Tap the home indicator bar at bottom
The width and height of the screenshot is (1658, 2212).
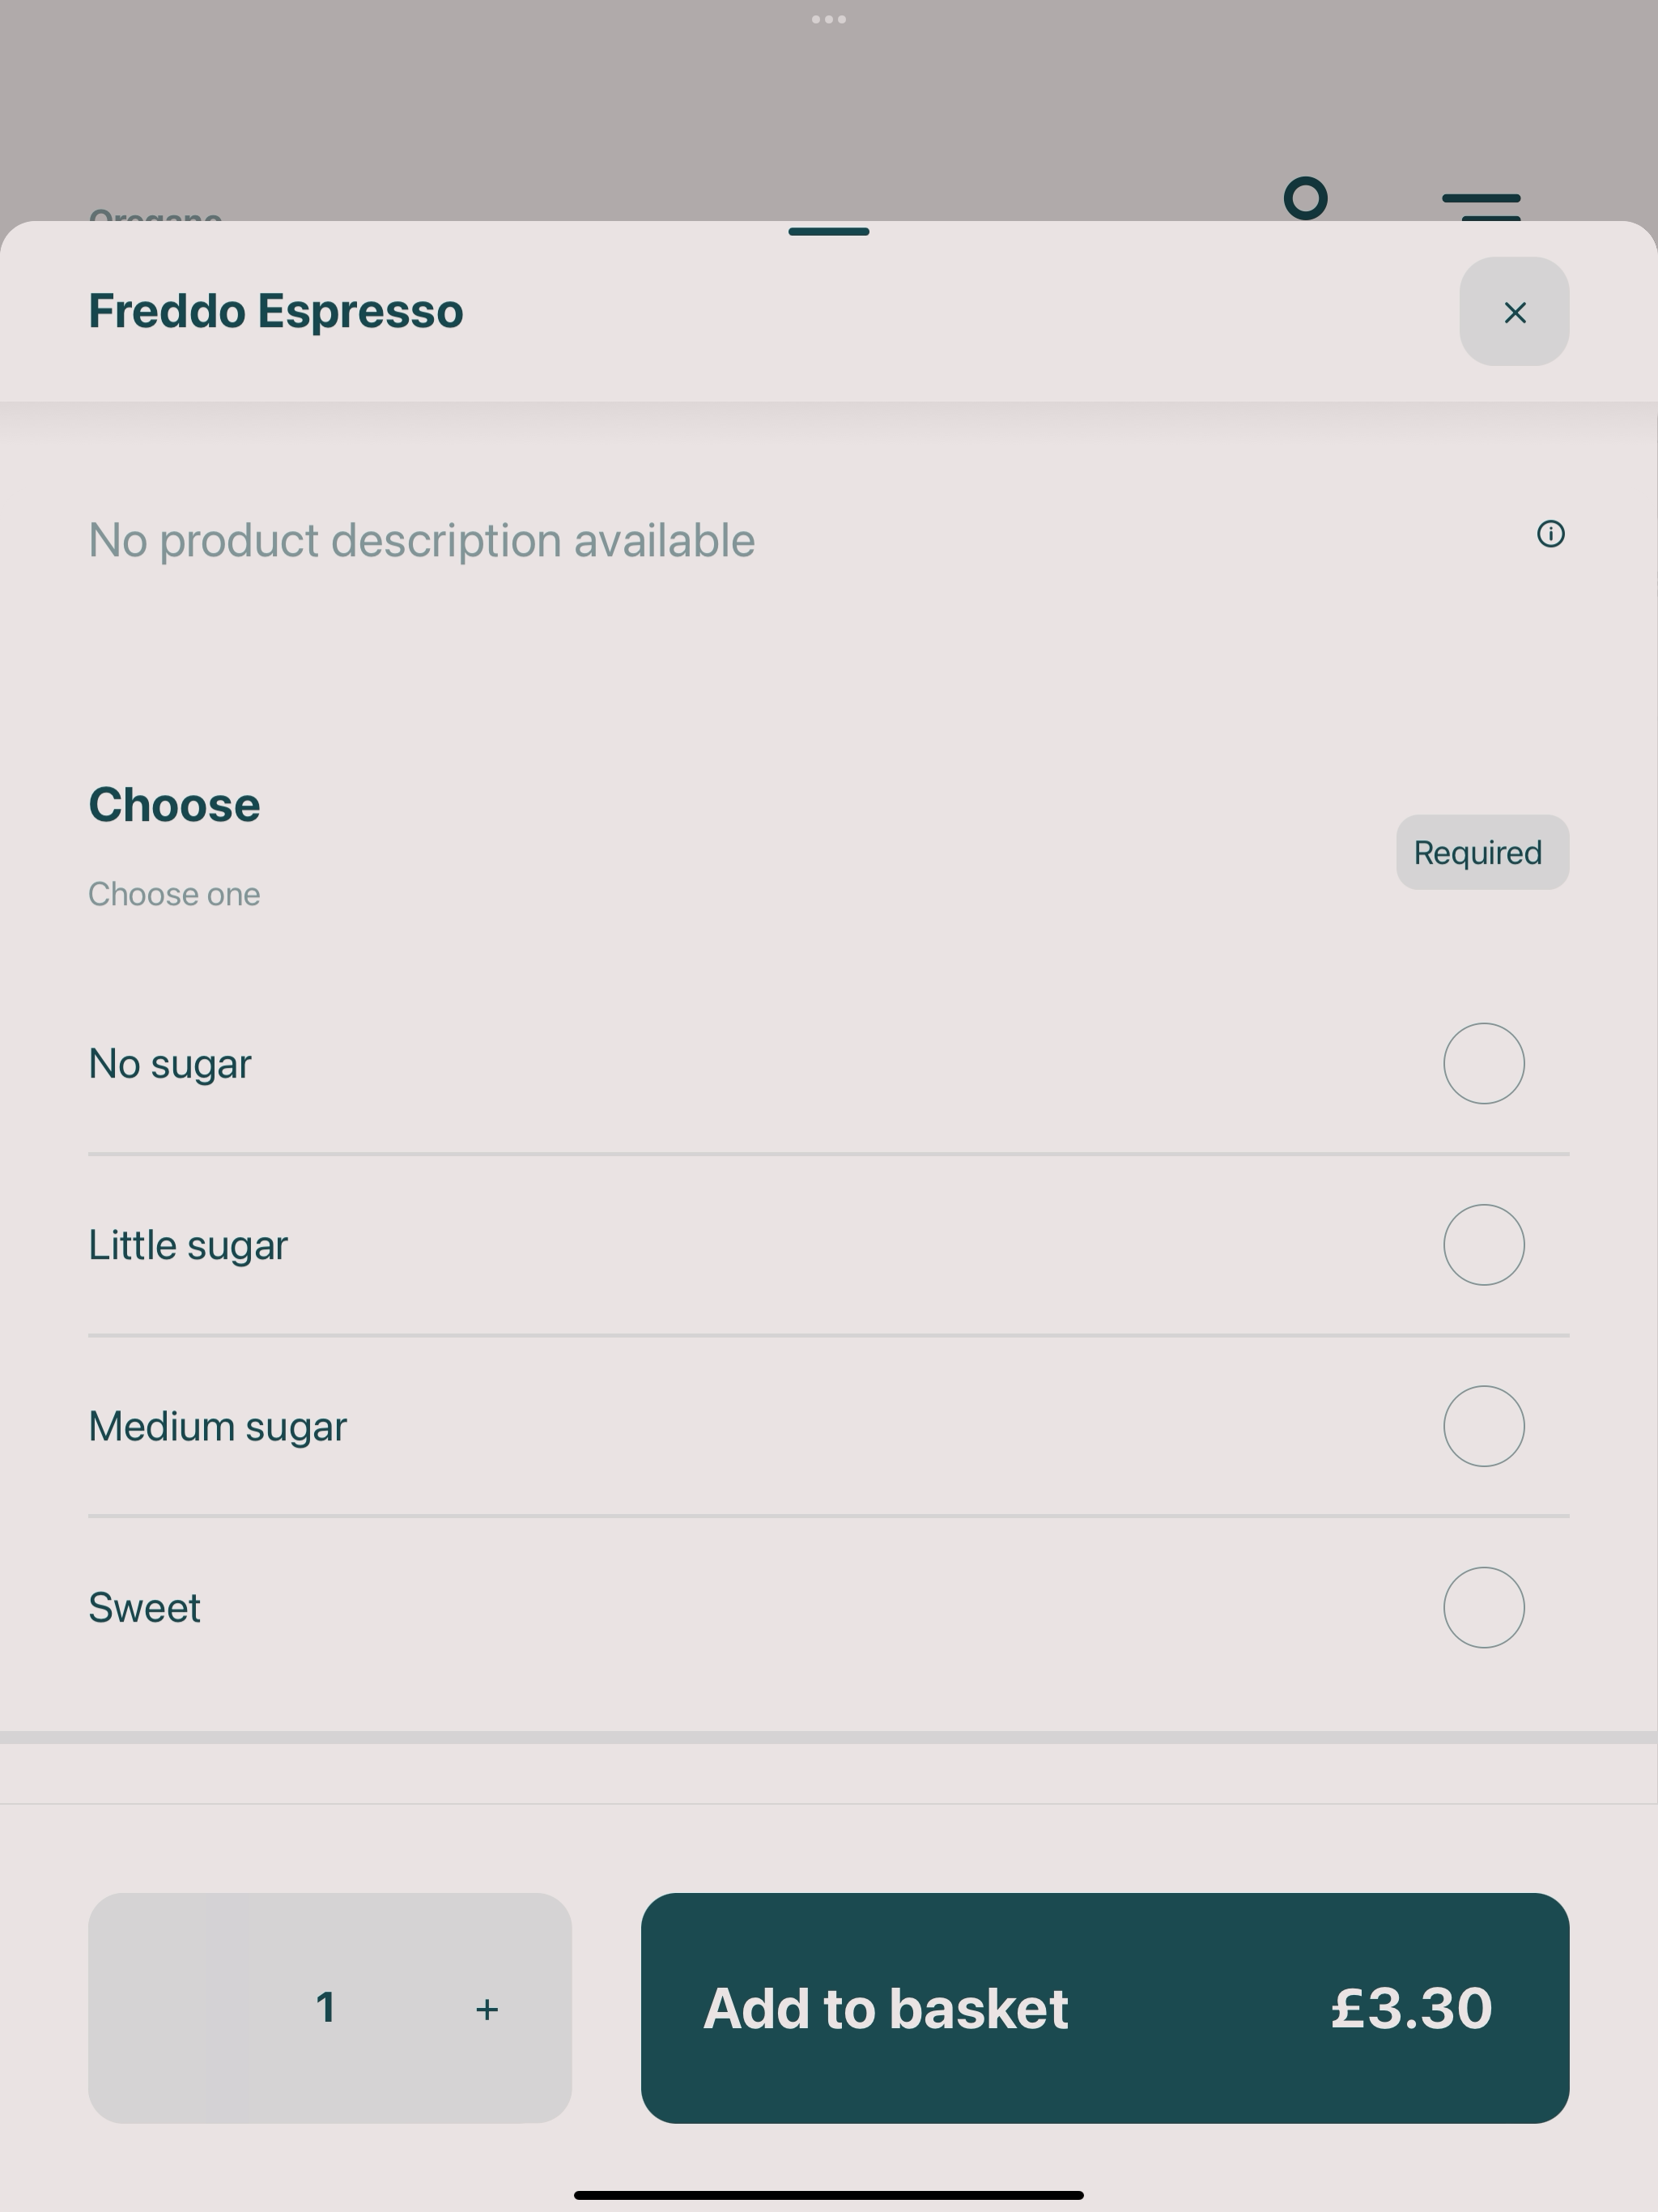(x=829, y=2196)
